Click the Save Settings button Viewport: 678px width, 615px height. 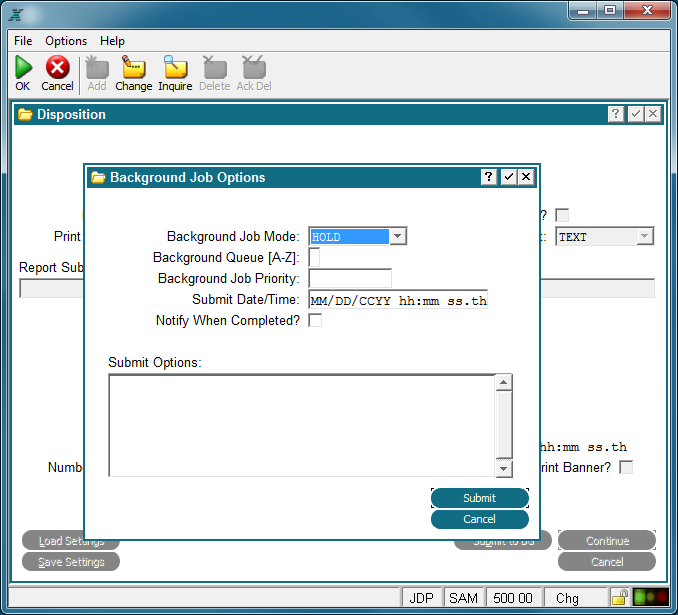click(71, 562)
